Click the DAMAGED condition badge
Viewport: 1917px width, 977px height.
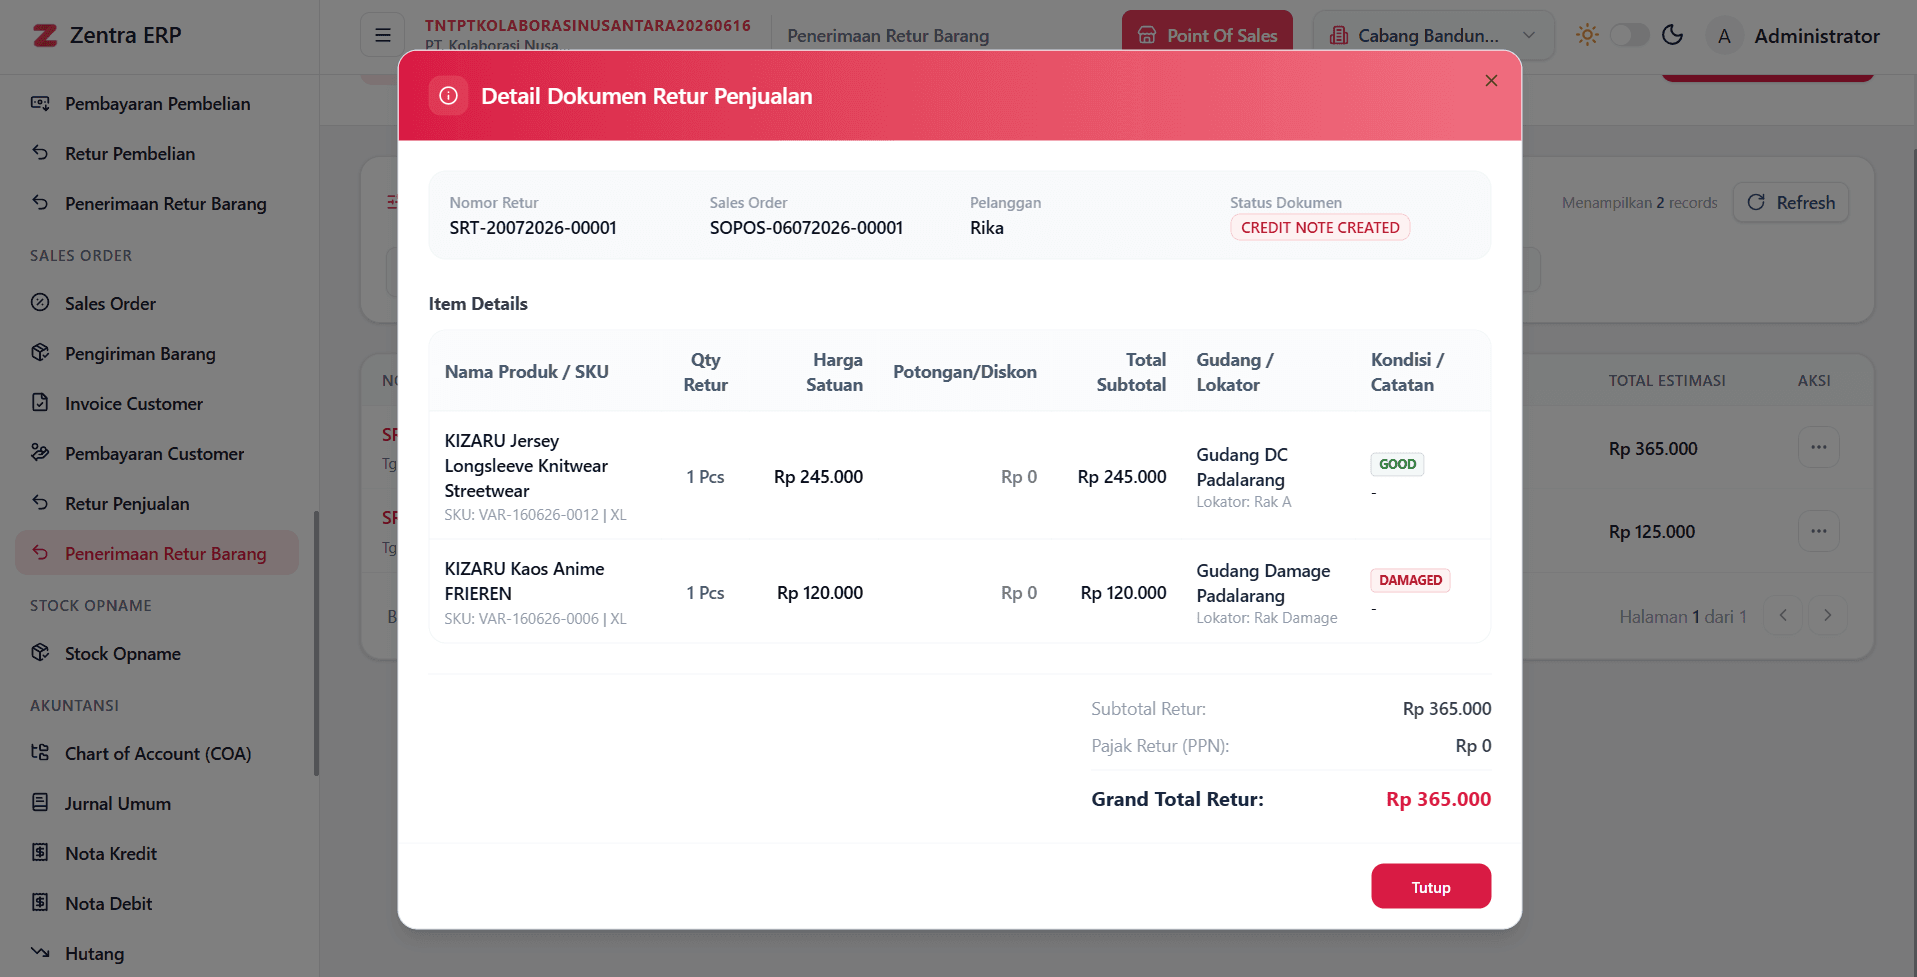[x=1410, y=580]
